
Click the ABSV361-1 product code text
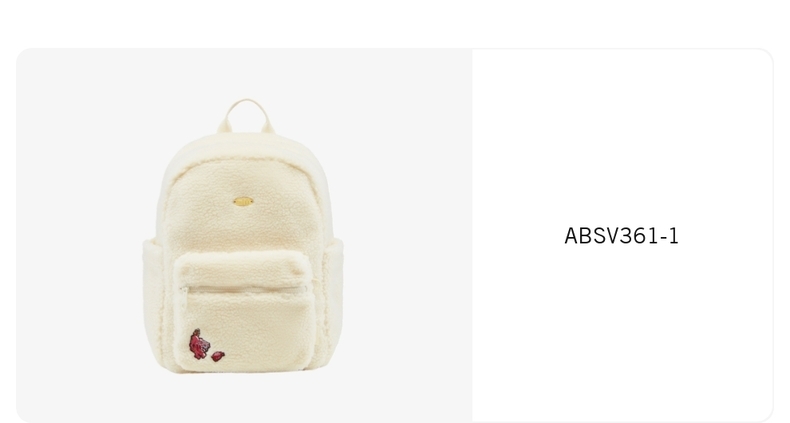tap(621, 236)
